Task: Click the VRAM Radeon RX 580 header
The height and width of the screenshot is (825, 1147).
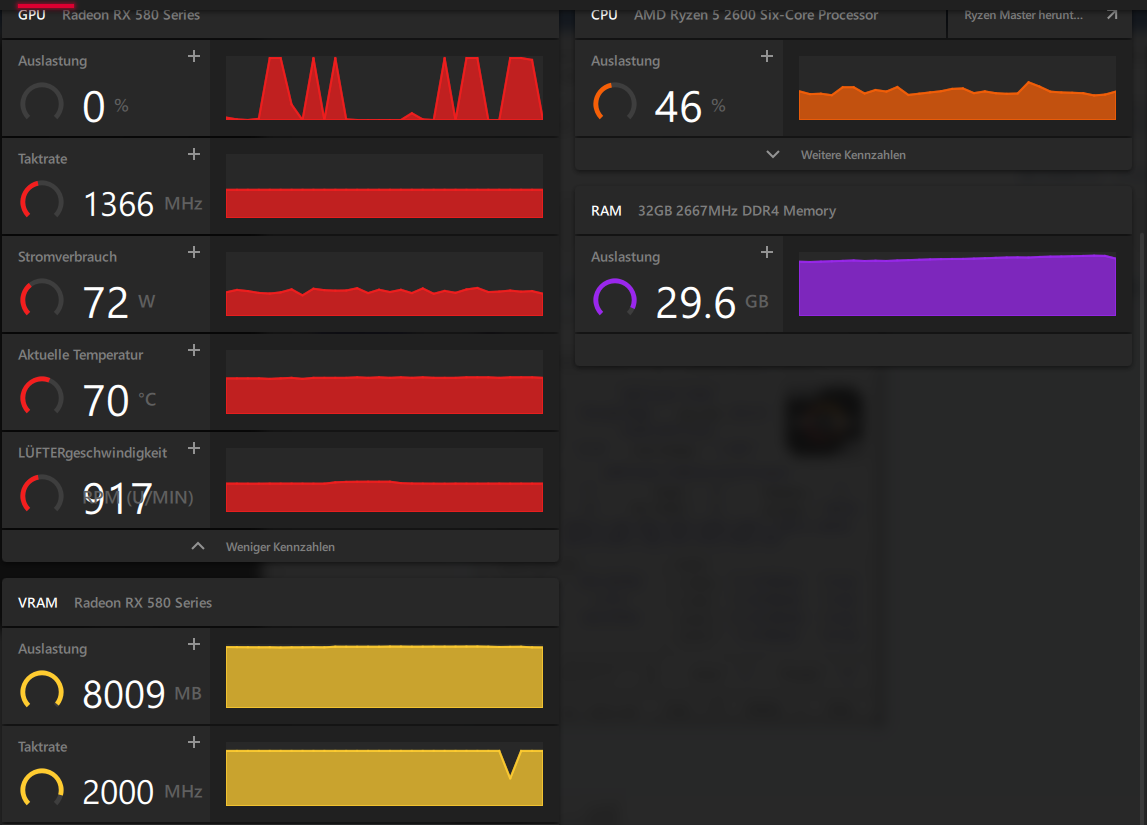Action: pos(280,603)
